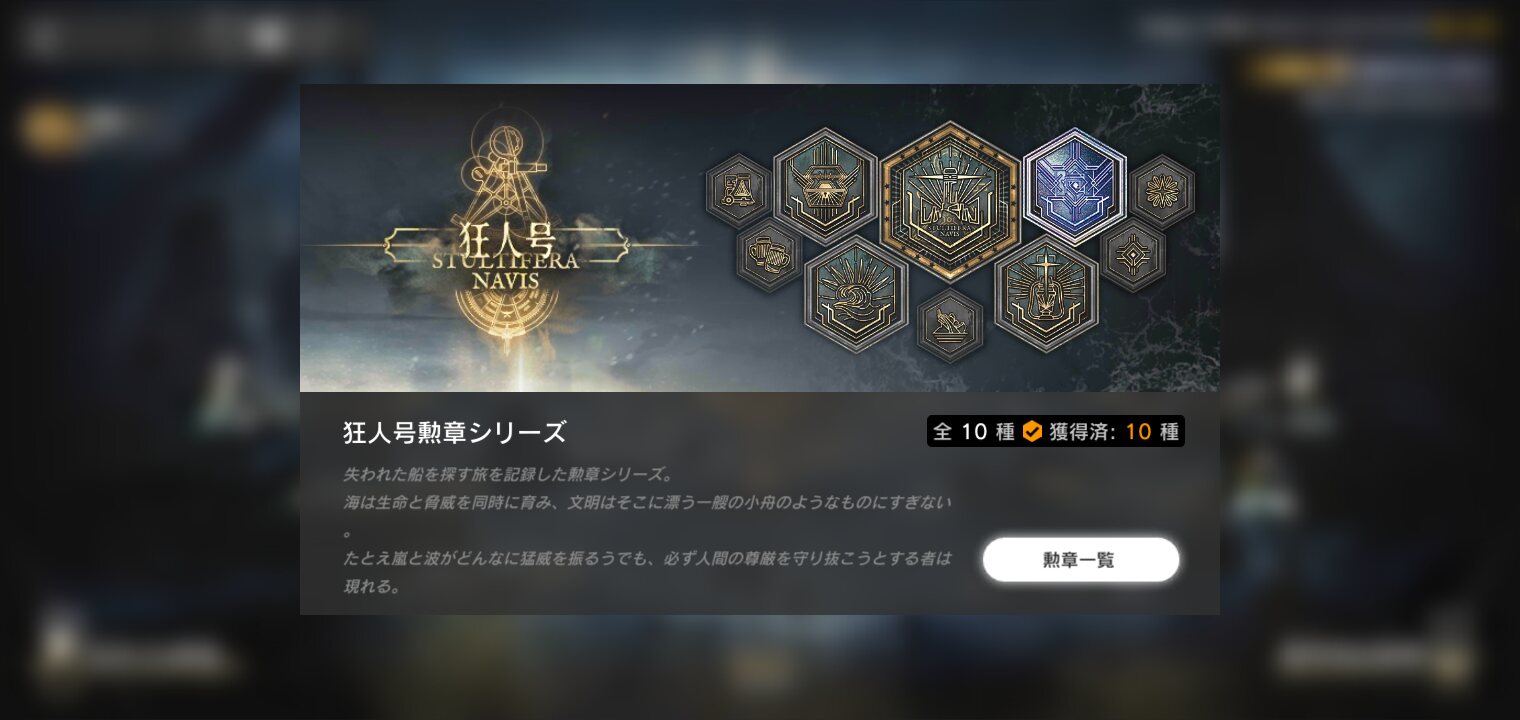Click the beer mugs medal
The height and width of the screenshot is (720, 1520).
[x=768, y=257]
